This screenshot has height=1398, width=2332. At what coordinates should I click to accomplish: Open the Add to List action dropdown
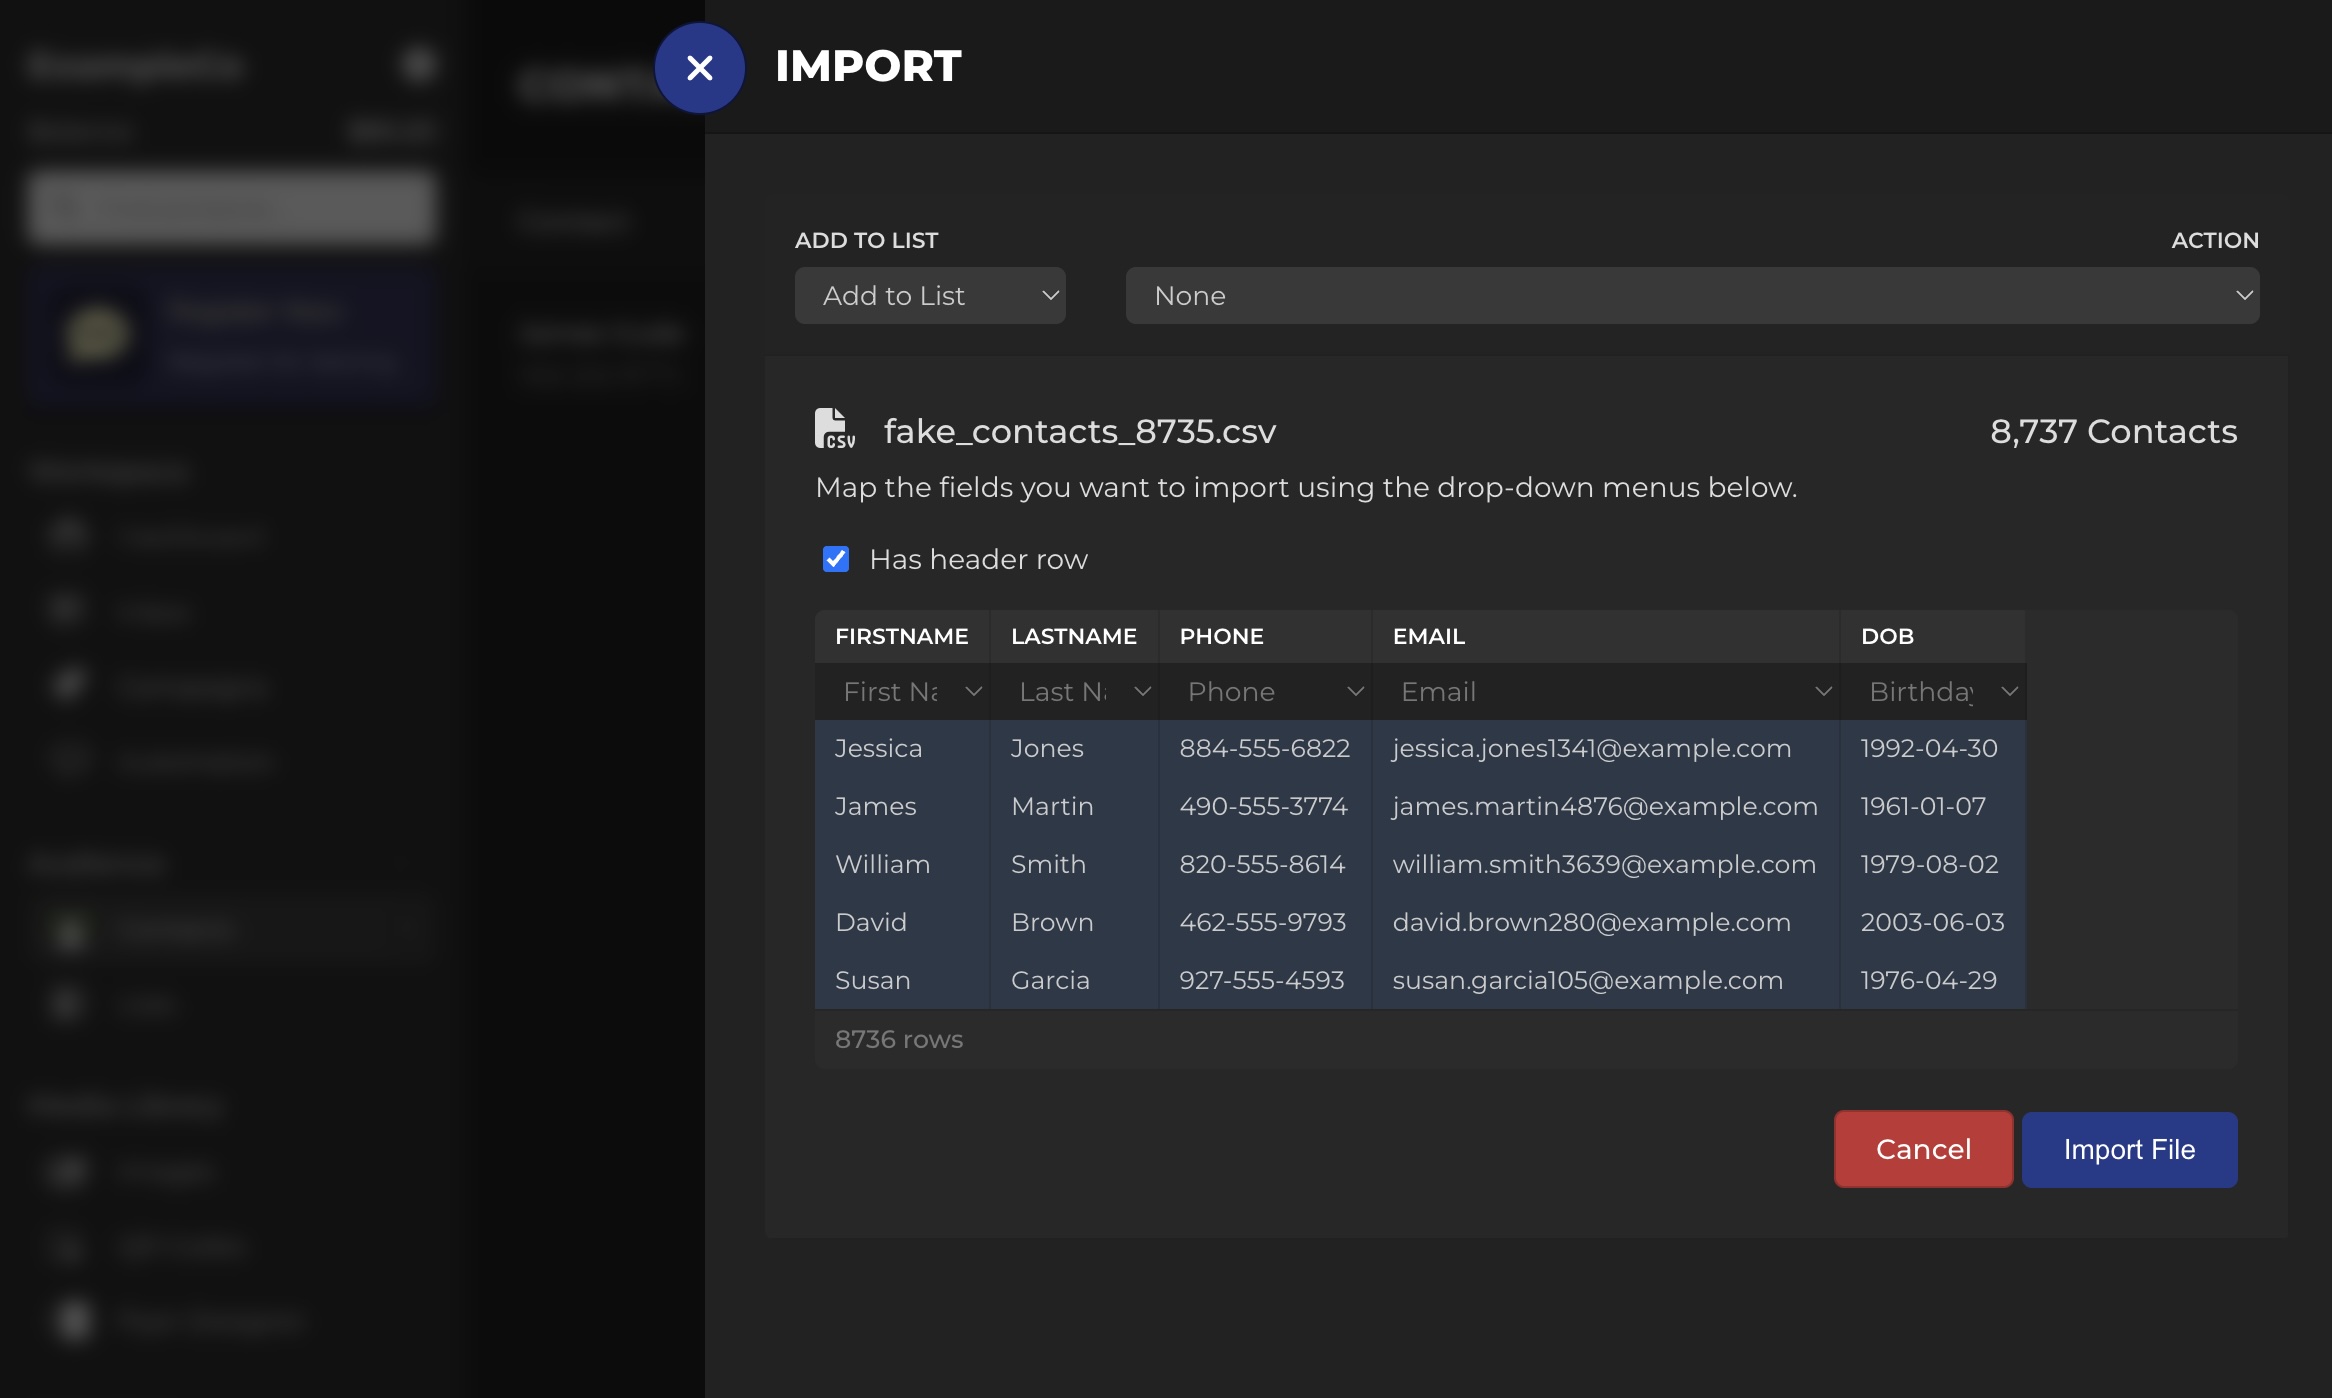click(x=929, y=295)
